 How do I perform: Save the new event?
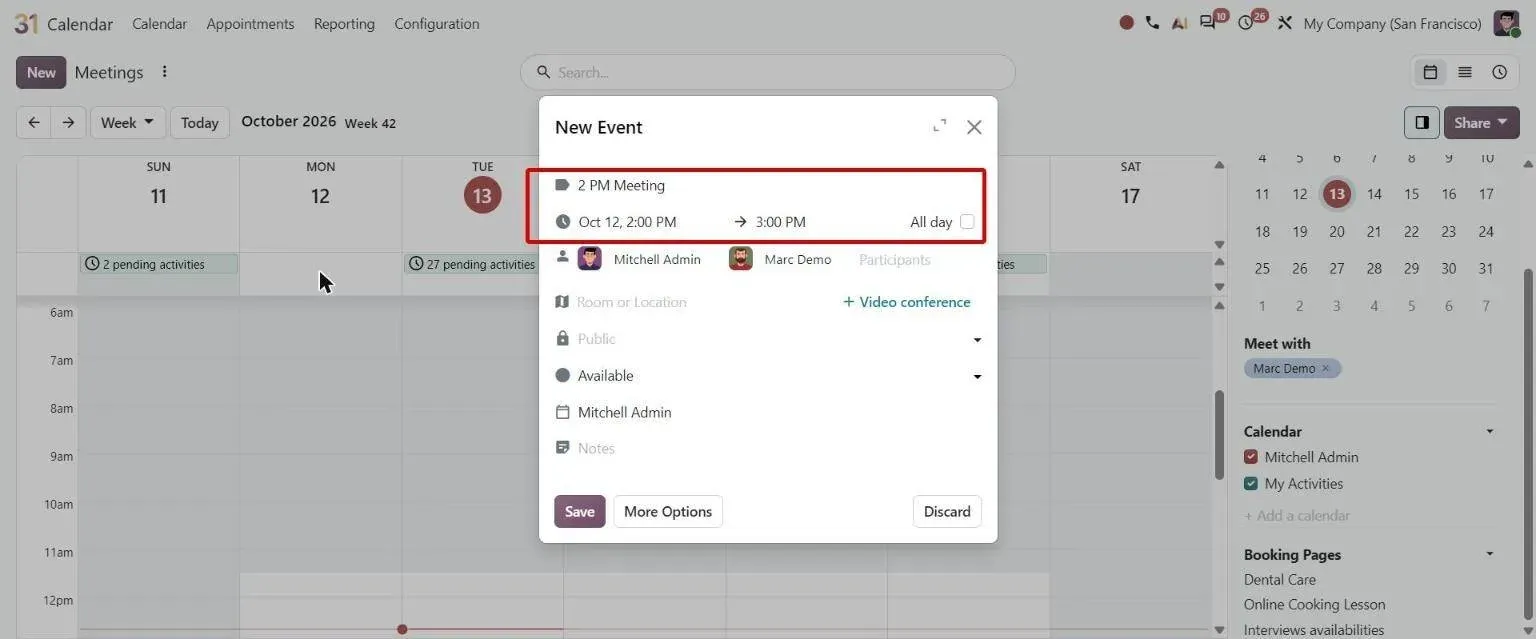click(x=580, y=511)
